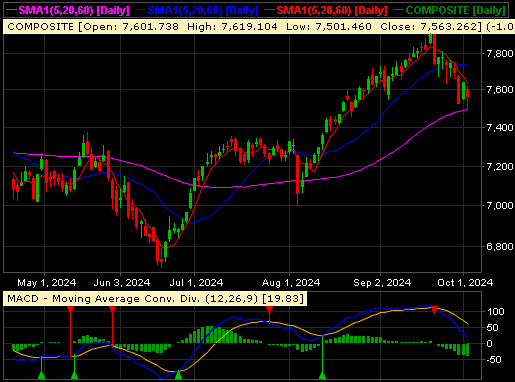This screenshot has height=382, width=515.
Task: Click the COMPOSITE open-high-low-close info bar
Action: click(x=259, y=27)
